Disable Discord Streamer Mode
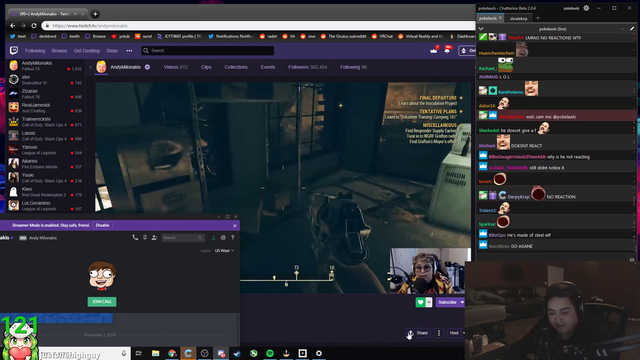The image size is (640, 360). click(102, 225)
